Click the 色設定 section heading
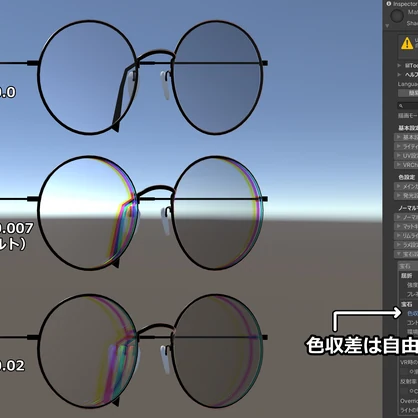 click(407, 177)
